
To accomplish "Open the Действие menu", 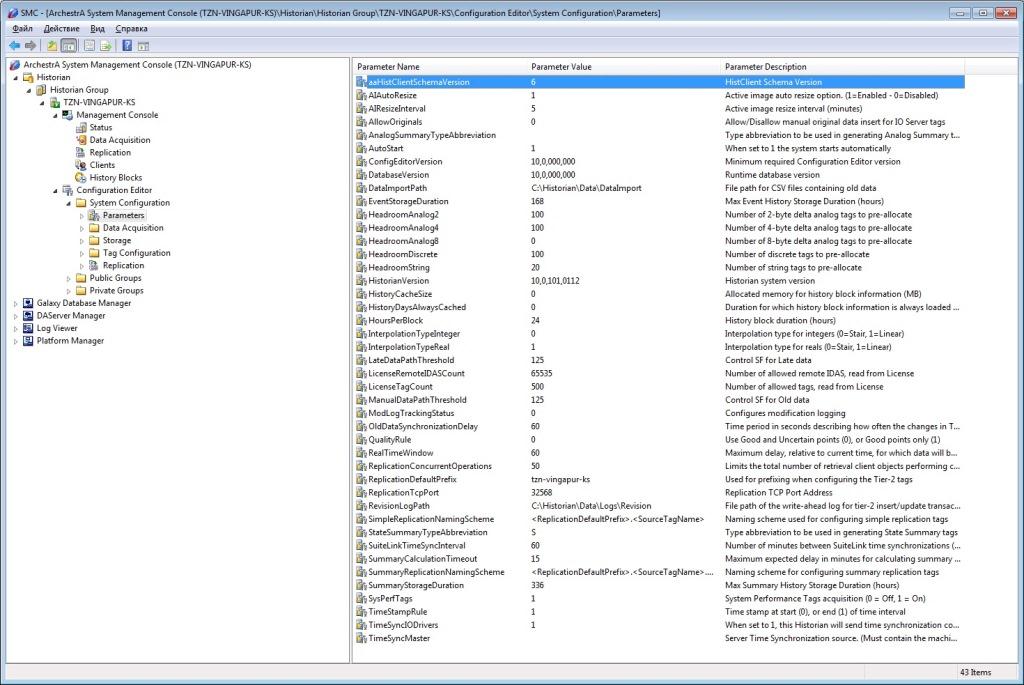I will (x=61, y=29).
